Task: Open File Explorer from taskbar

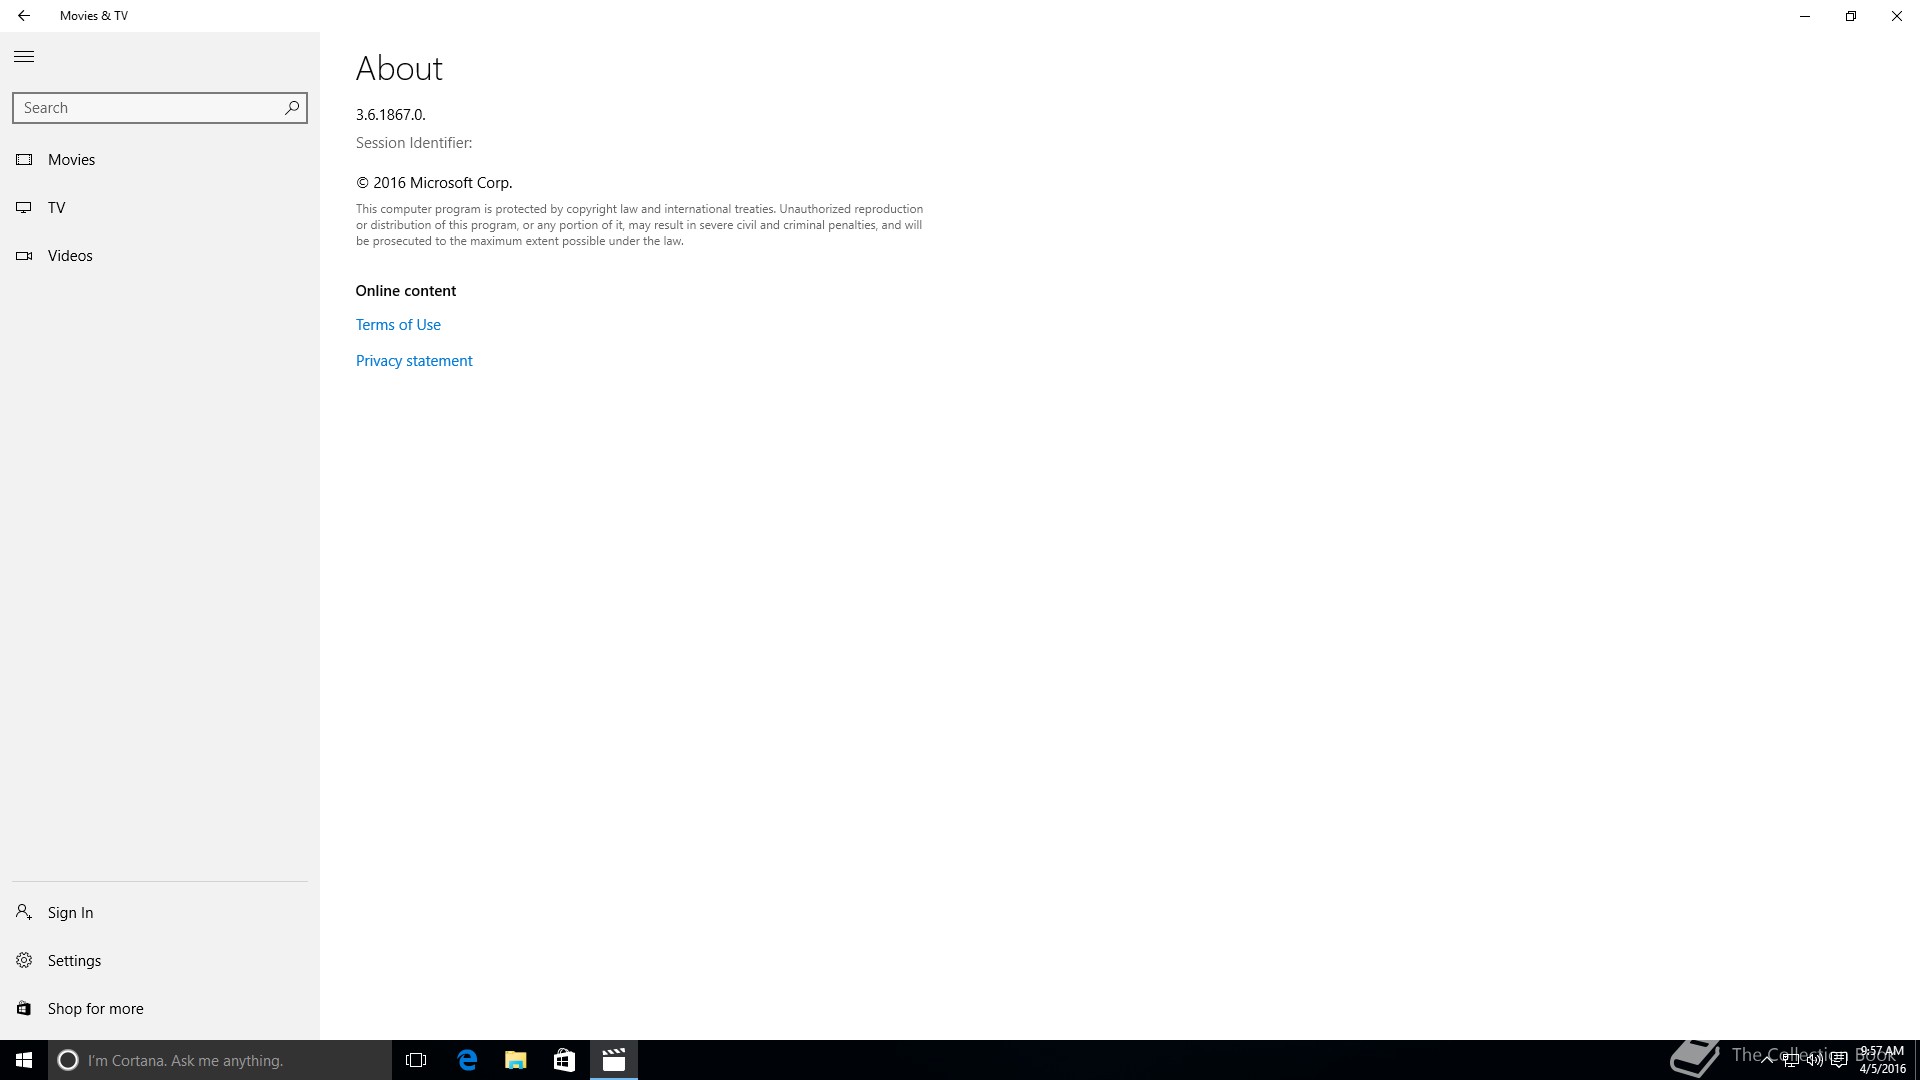Action: pyautogui.click(x=516, y=1060)
